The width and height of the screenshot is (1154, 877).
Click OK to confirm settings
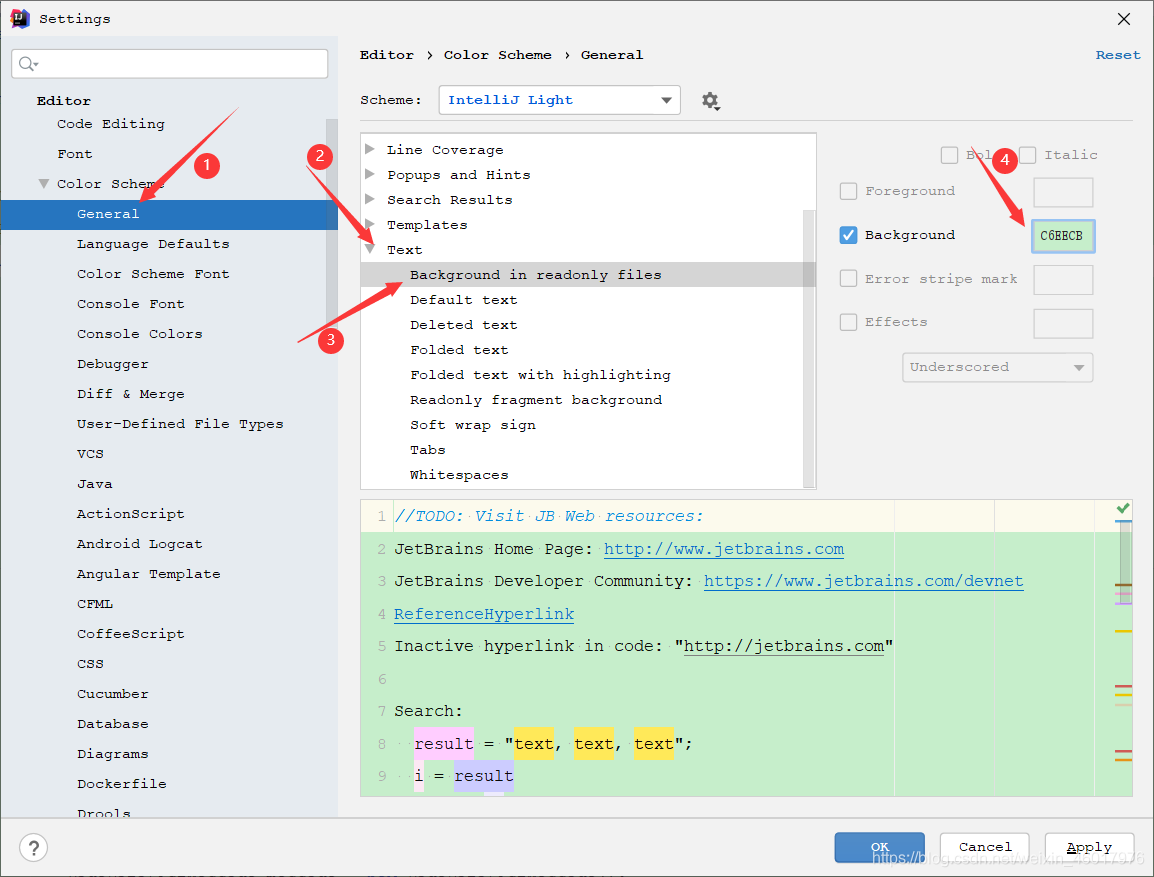pos(879,848)
